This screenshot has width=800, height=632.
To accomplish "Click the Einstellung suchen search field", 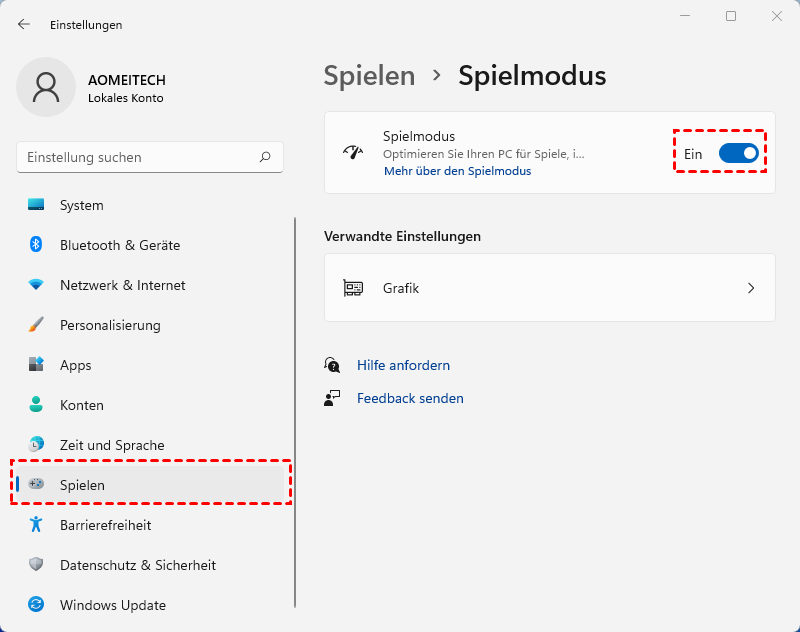I will 140,157.
